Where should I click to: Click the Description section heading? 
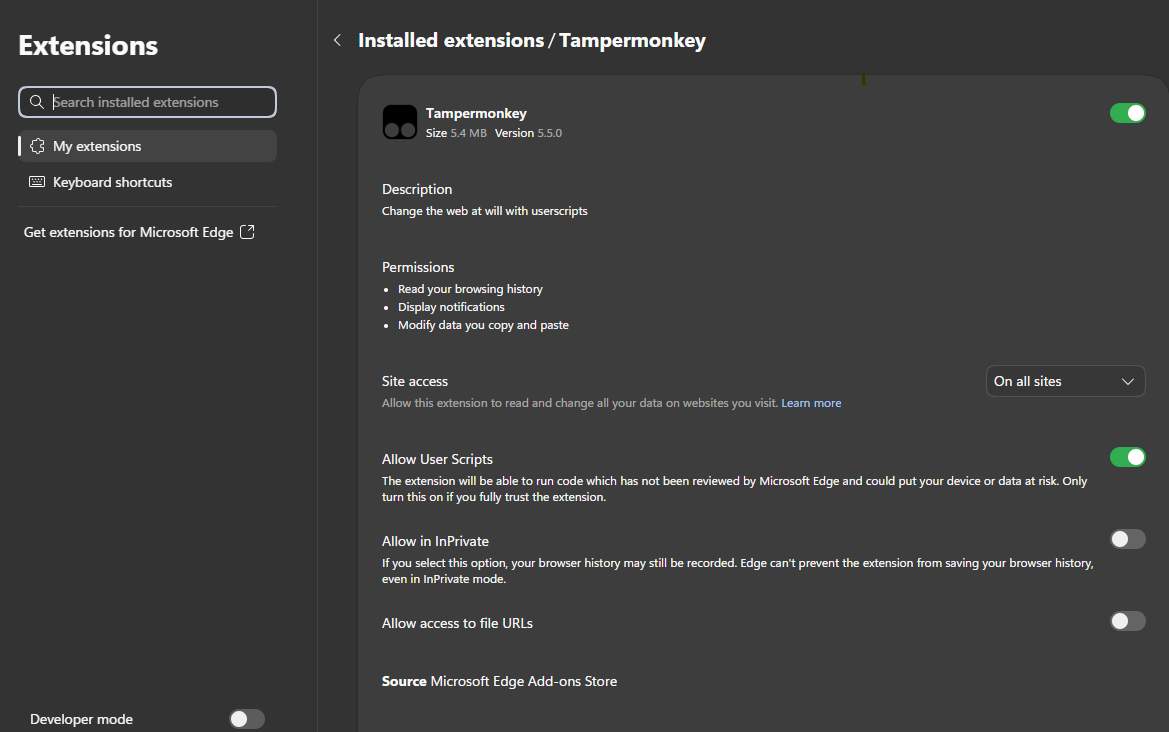417,189
